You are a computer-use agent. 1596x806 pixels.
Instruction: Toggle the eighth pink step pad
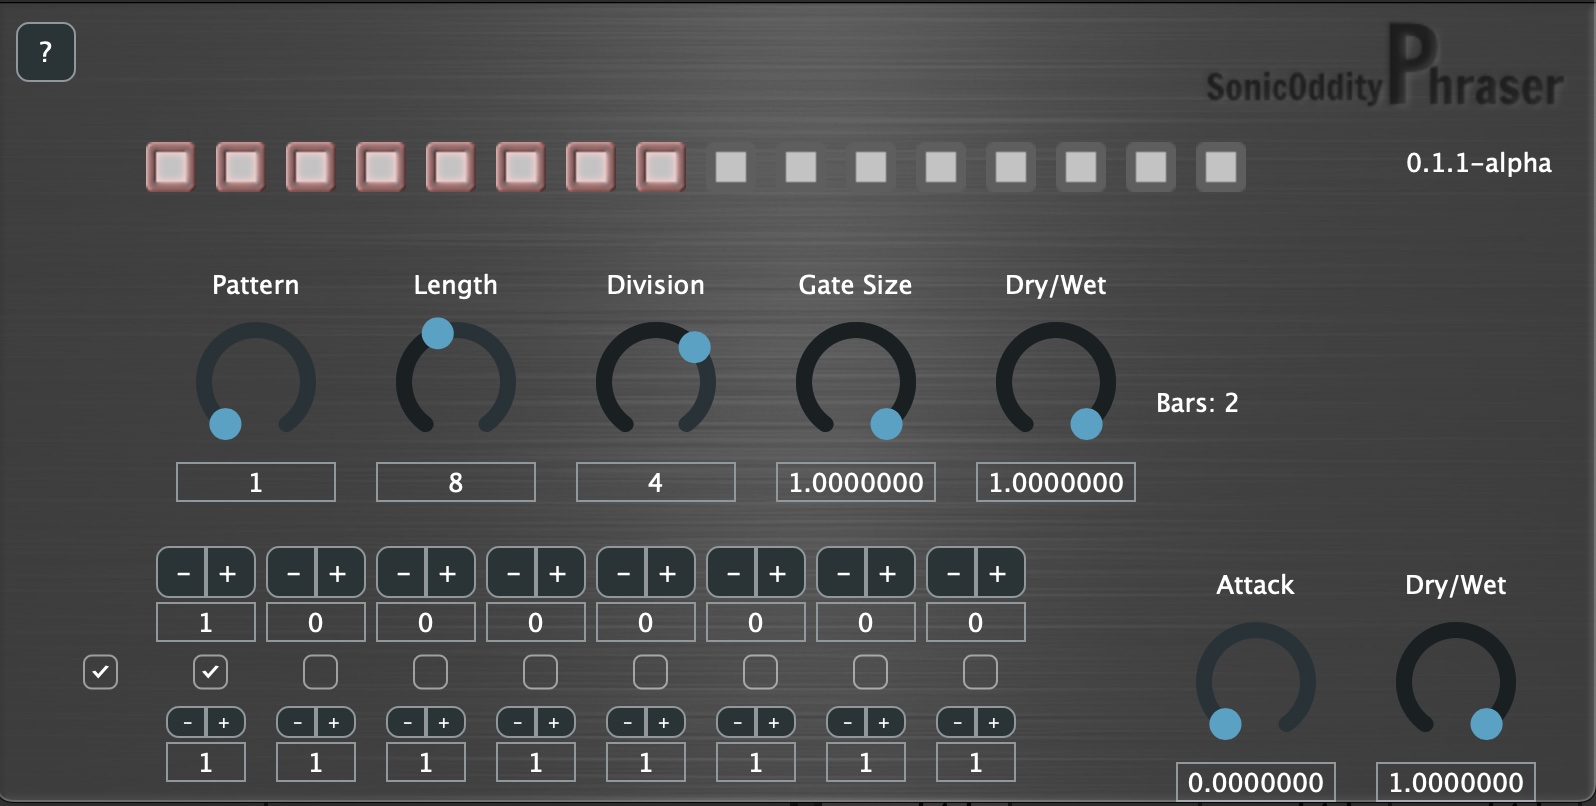click(x=661, y=167)
